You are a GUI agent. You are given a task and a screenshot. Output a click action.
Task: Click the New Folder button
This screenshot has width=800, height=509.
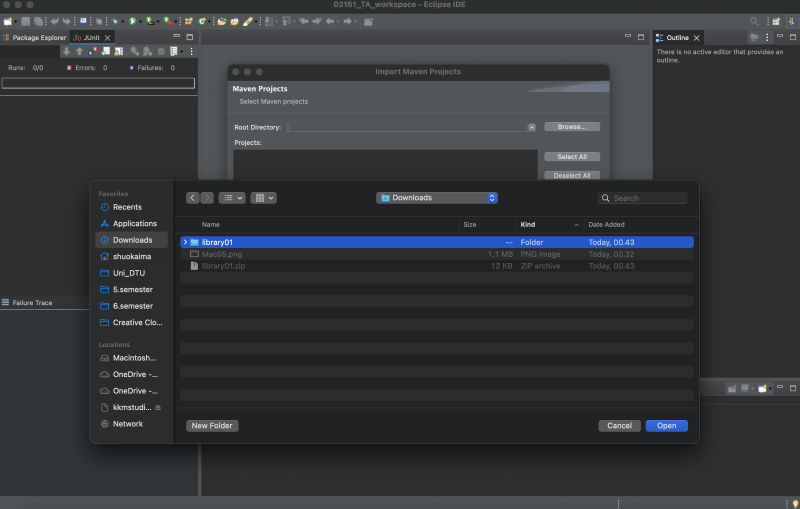(212, 425)
